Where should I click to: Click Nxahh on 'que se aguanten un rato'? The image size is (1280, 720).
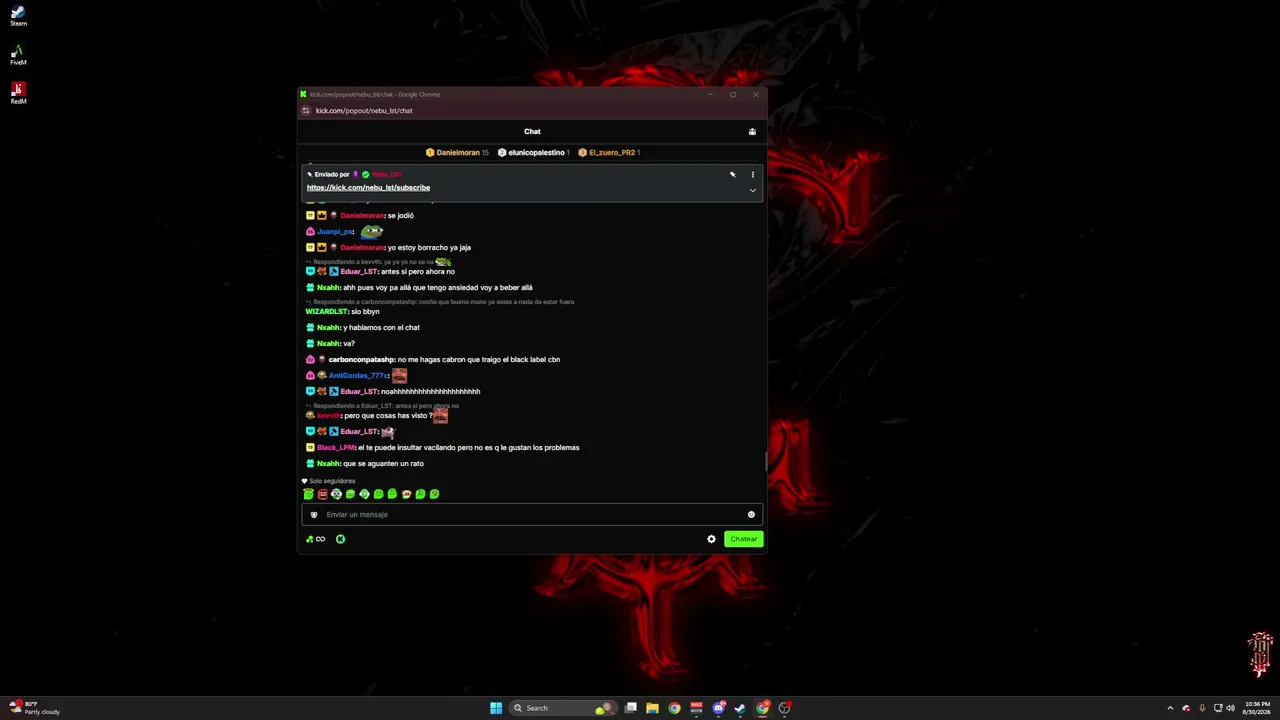click(328, 463)
